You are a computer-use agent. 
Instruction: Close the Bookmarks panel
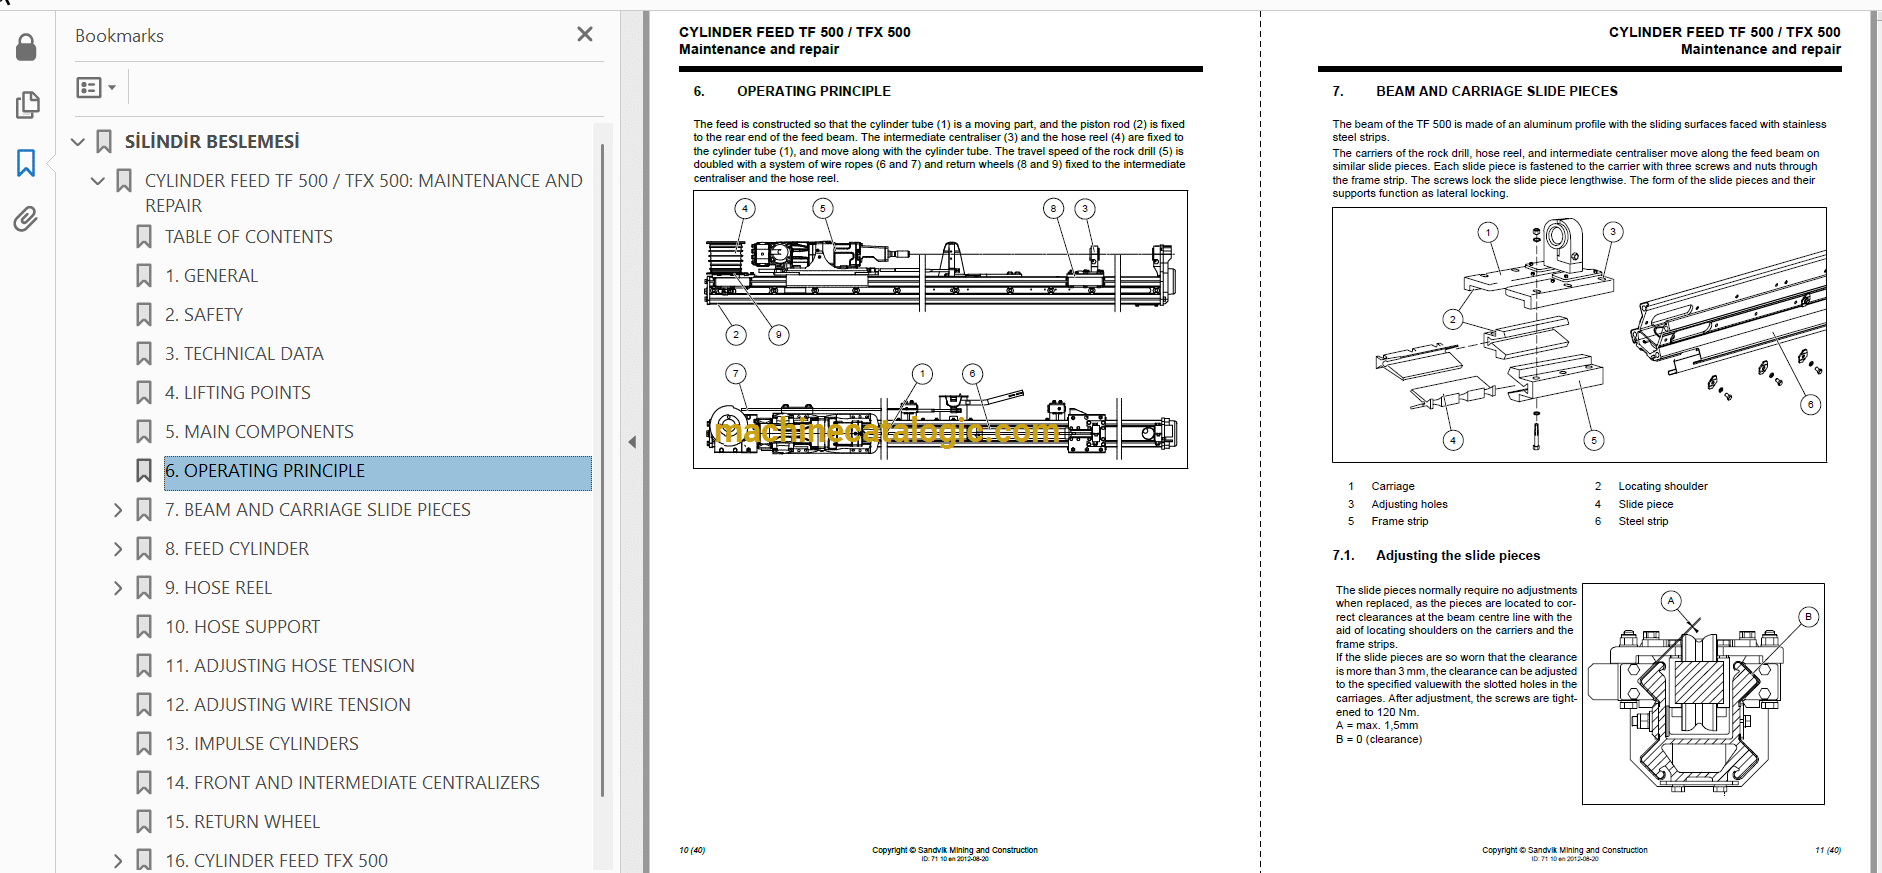585,34
